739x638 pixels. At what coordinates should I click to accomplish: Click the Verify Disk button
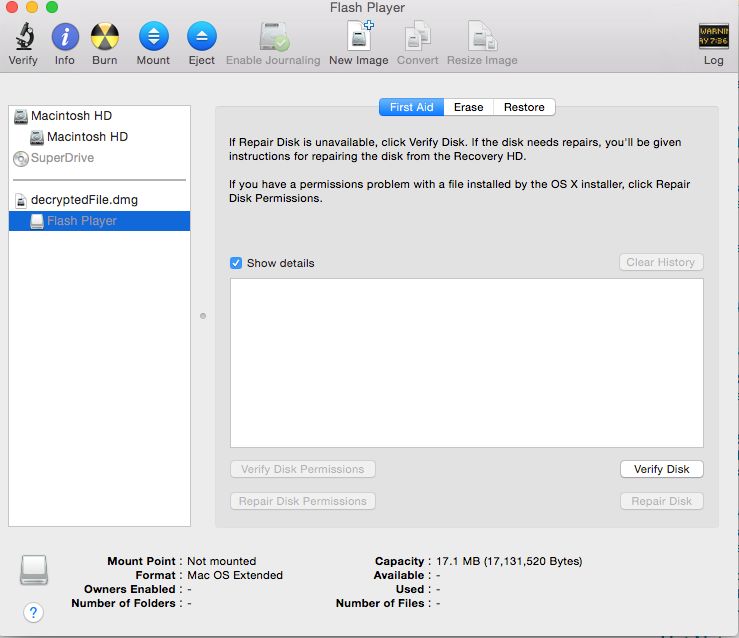tap(662, 469)
